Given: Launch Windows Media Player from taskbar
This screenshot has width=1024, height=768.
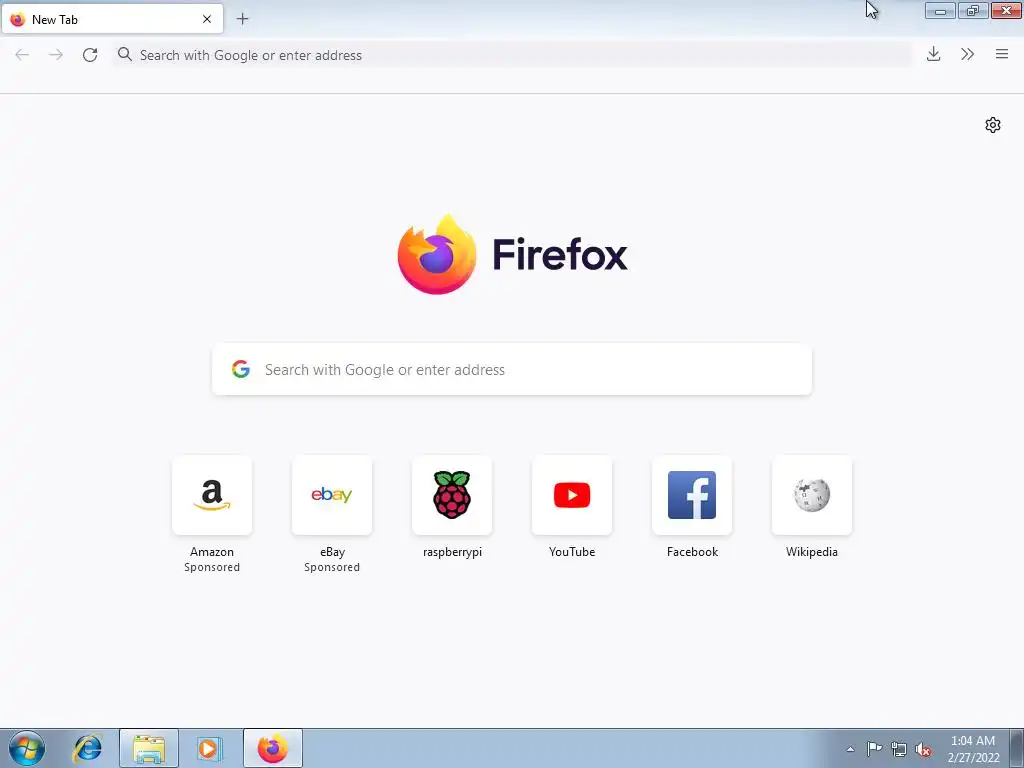Looking at the screenshot, I should click(x=210, y=748).
